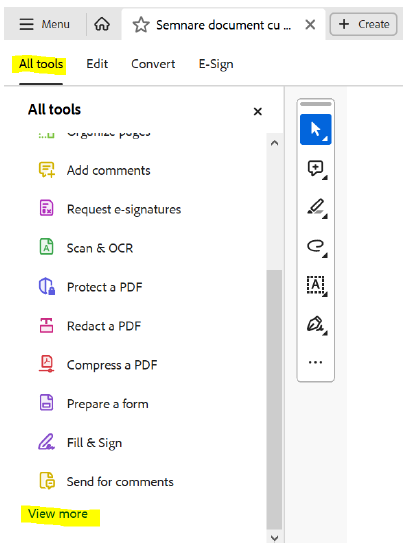Star the Semnare document tab
The image size is (407, 549).
click(x=141, y=25)
